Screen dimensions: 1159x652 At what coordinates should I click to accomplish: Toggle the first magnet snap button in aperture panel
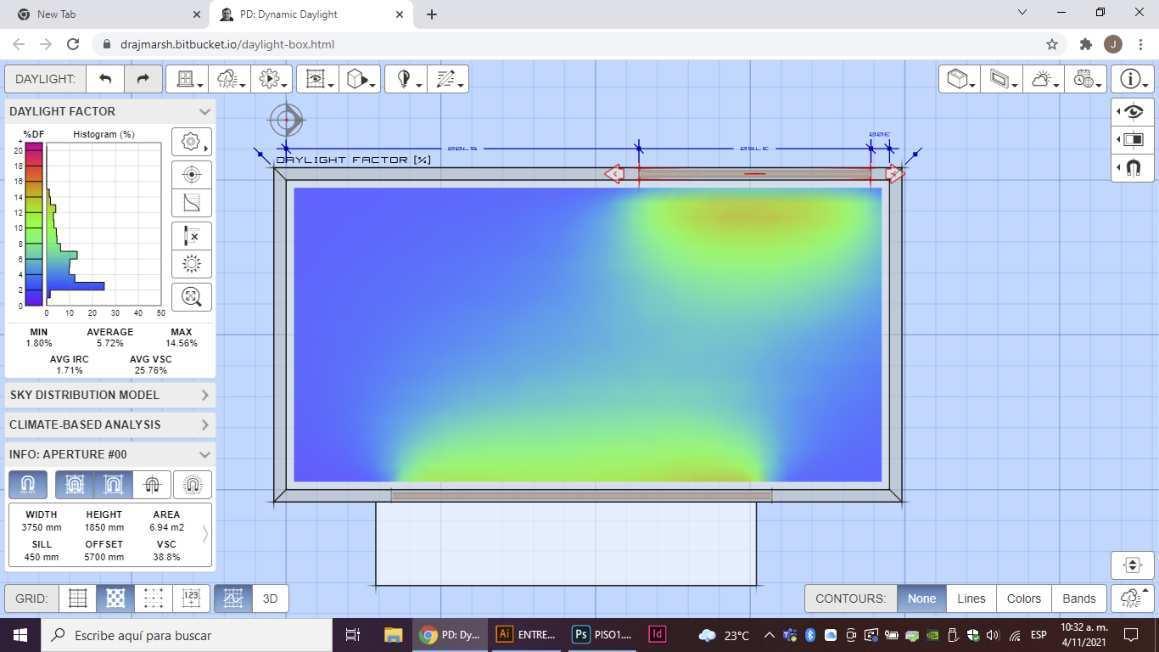[x=28, y=485]
